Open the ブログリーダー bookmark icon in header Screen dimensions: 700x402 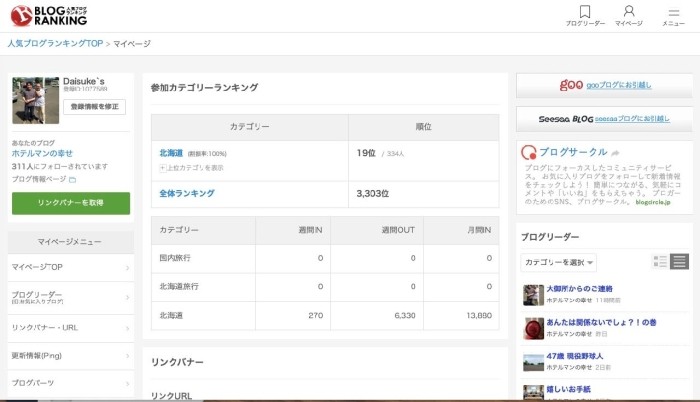point(585,12)
